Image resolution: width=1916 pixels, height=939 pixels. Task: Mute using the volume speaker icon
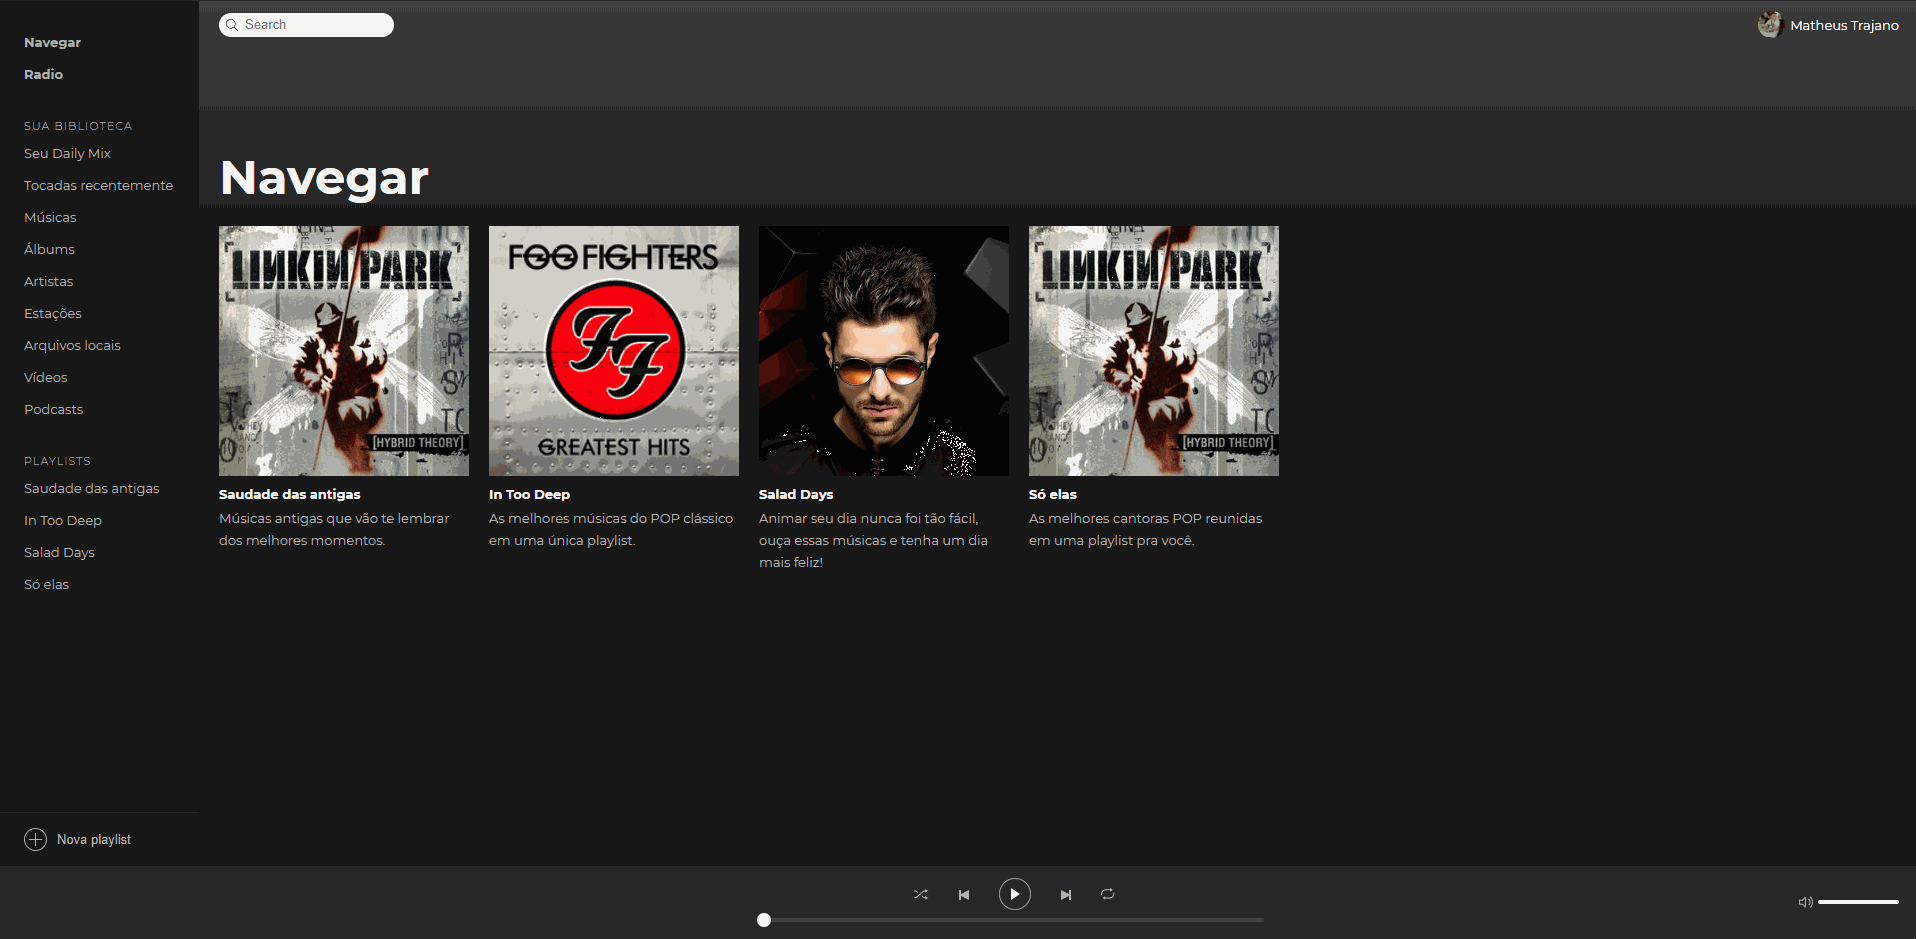(1805, 902)
